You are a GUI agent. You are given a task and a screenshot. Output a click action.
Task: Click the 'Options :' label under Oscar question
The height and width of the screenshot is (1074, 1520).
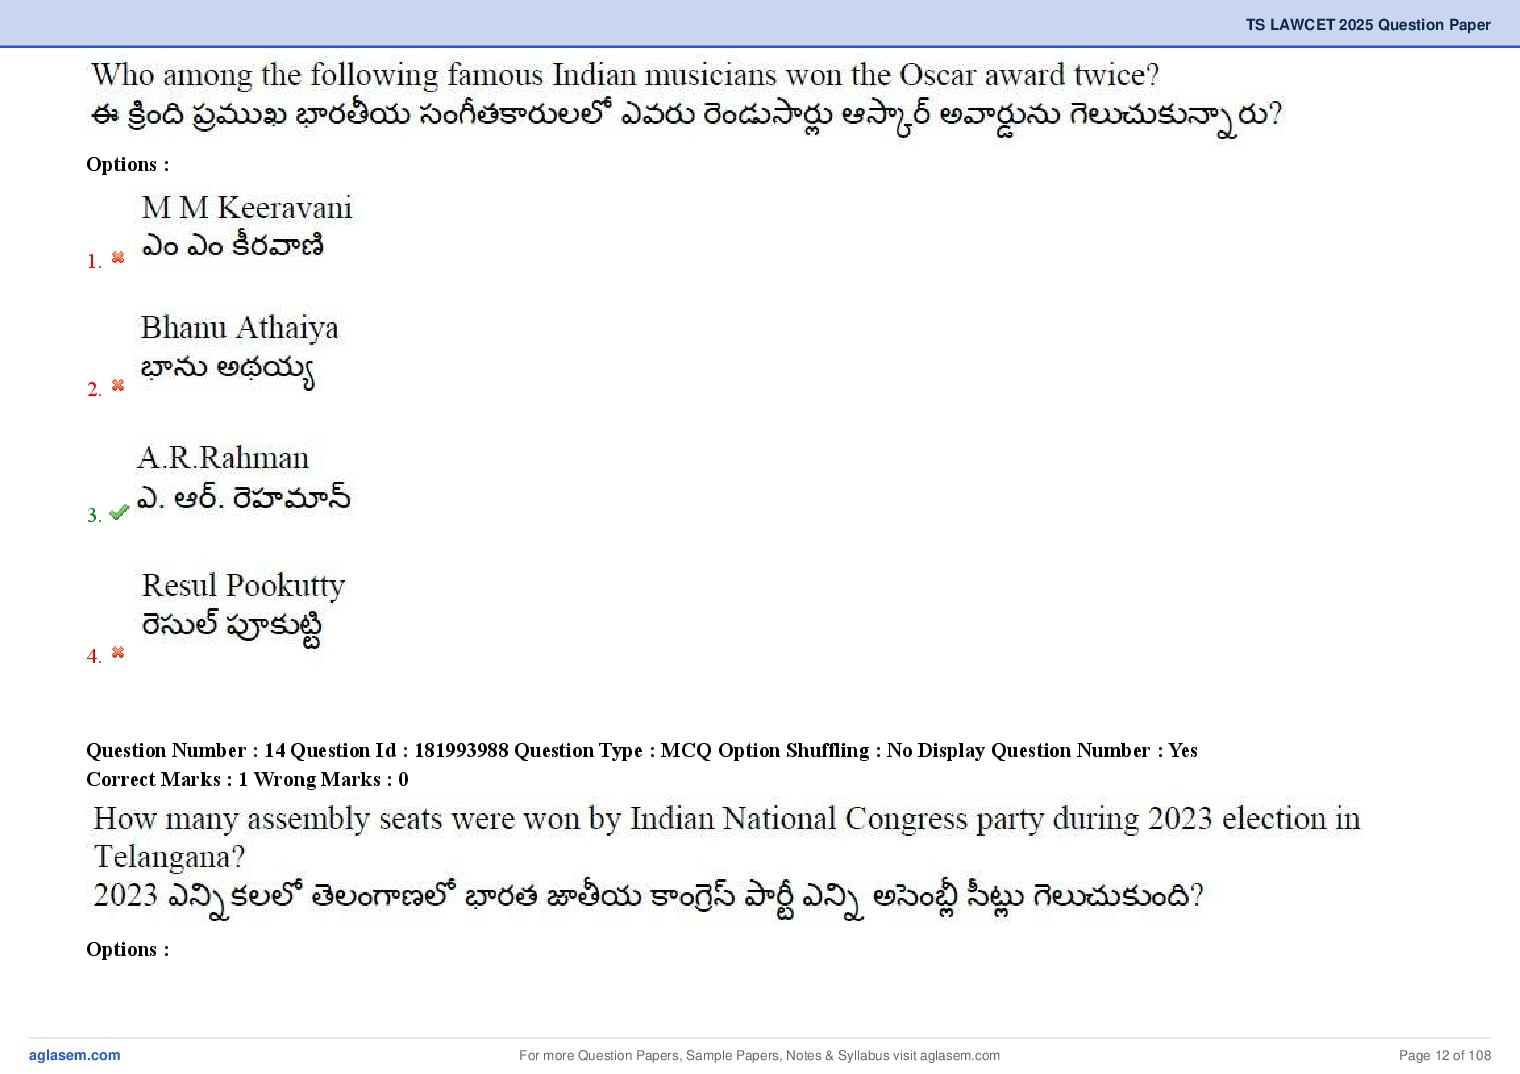[x=128, y=164]
